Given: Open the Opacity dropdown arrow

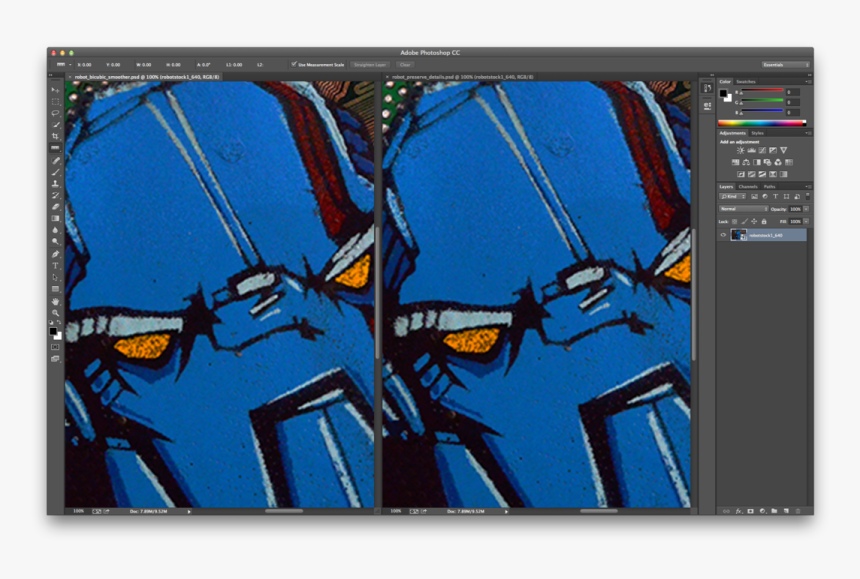Looking at the screenshot, I should [806, 209].
